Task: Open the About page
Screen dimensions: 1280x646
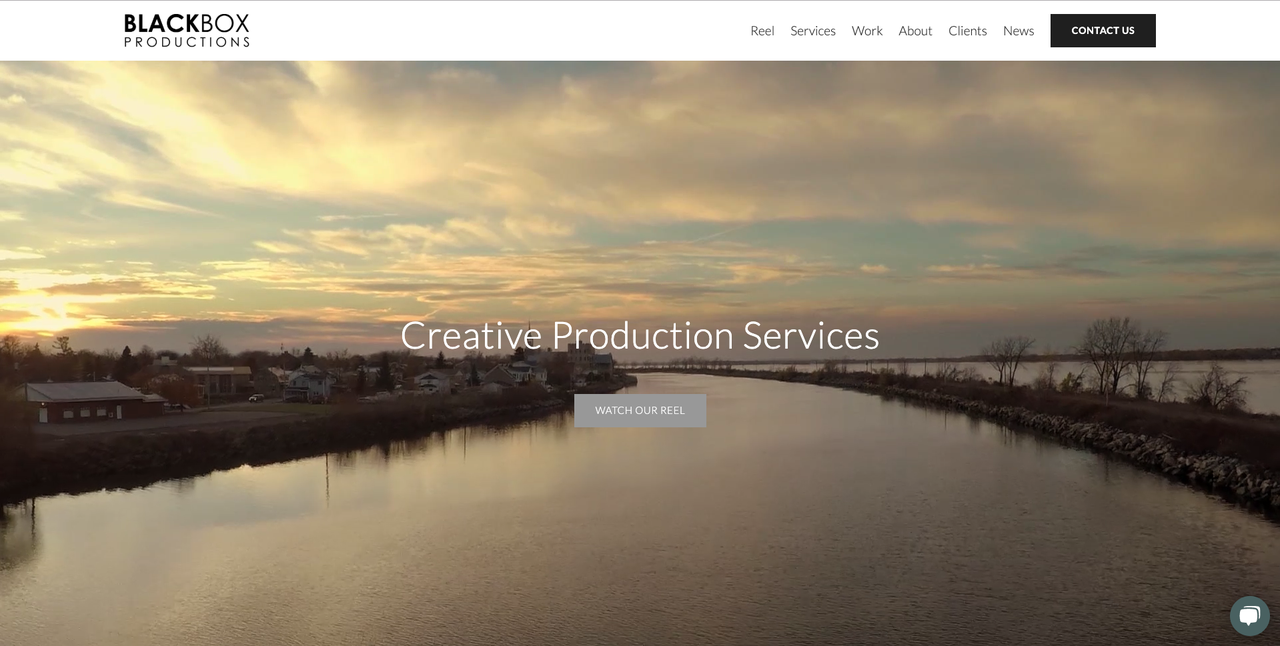Action: pos(915,30)
